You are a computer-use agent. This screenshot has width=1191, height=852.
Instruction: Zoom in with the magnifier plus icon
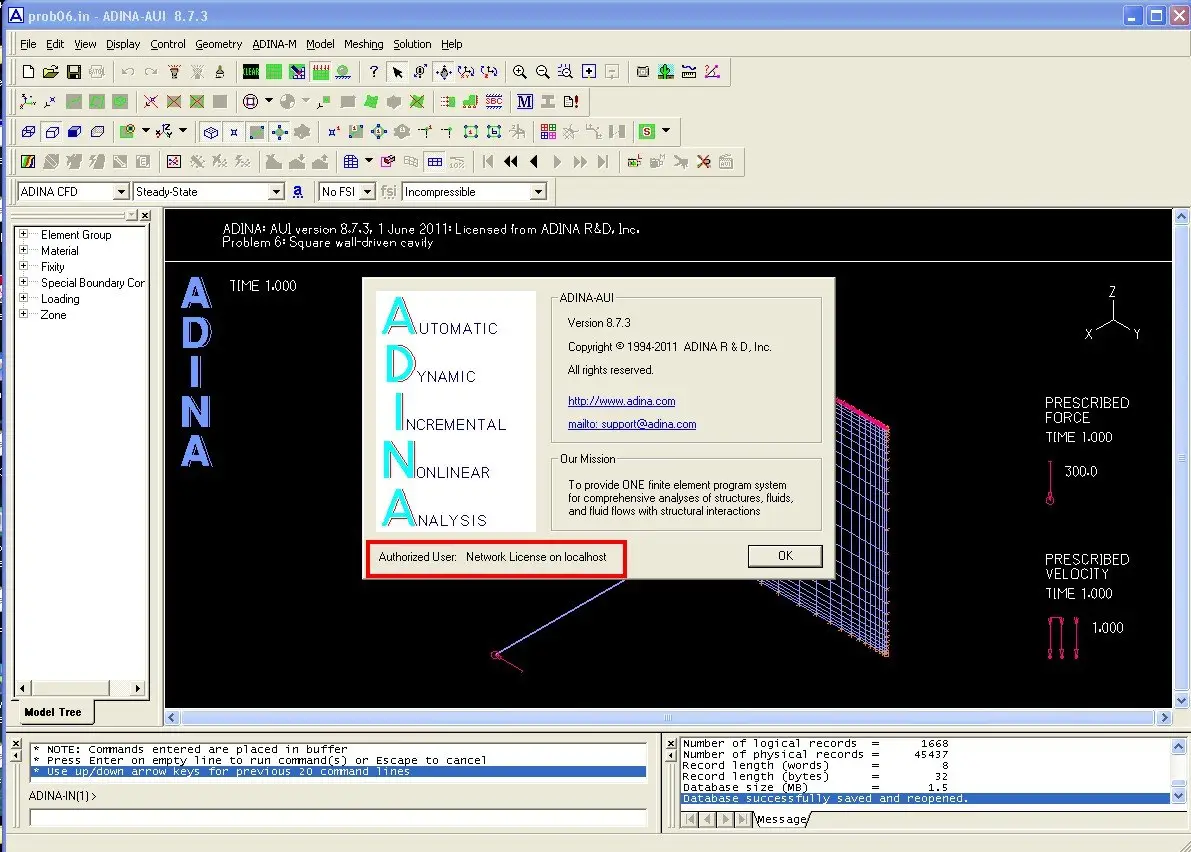pos(520,72)
